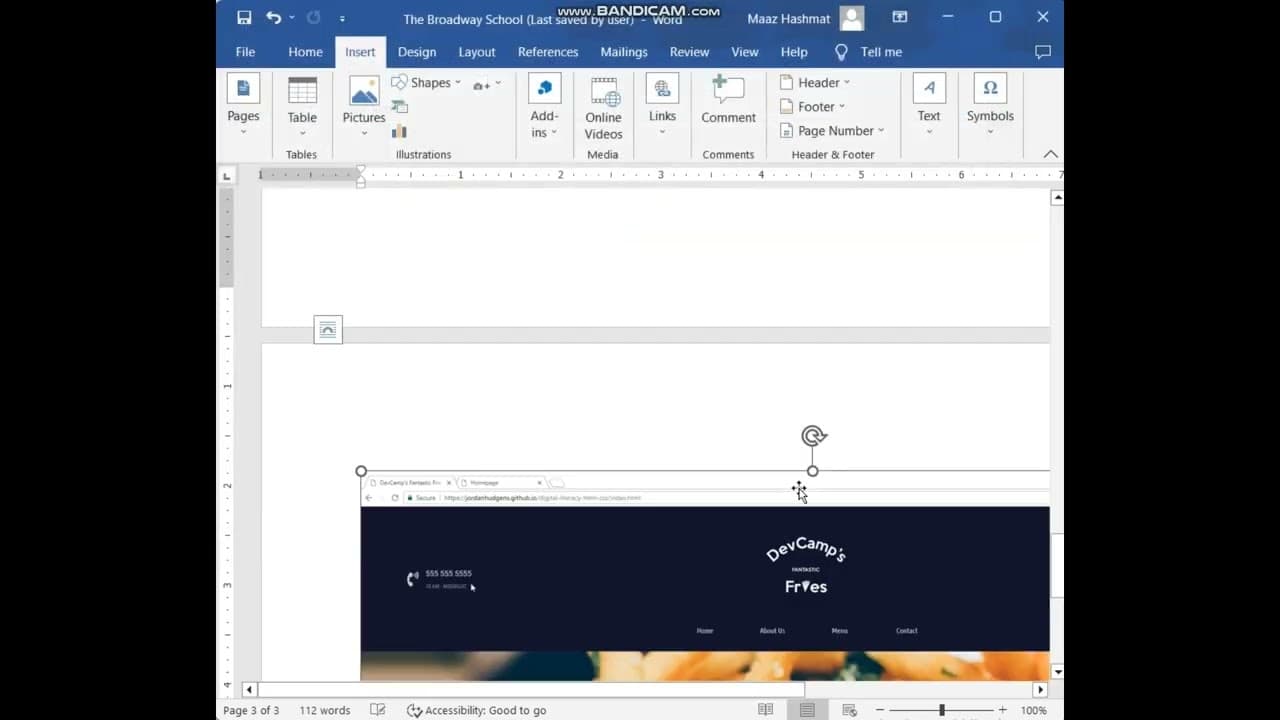Insert a Chart
This screenshot has width=1280, height=720.
399,131
